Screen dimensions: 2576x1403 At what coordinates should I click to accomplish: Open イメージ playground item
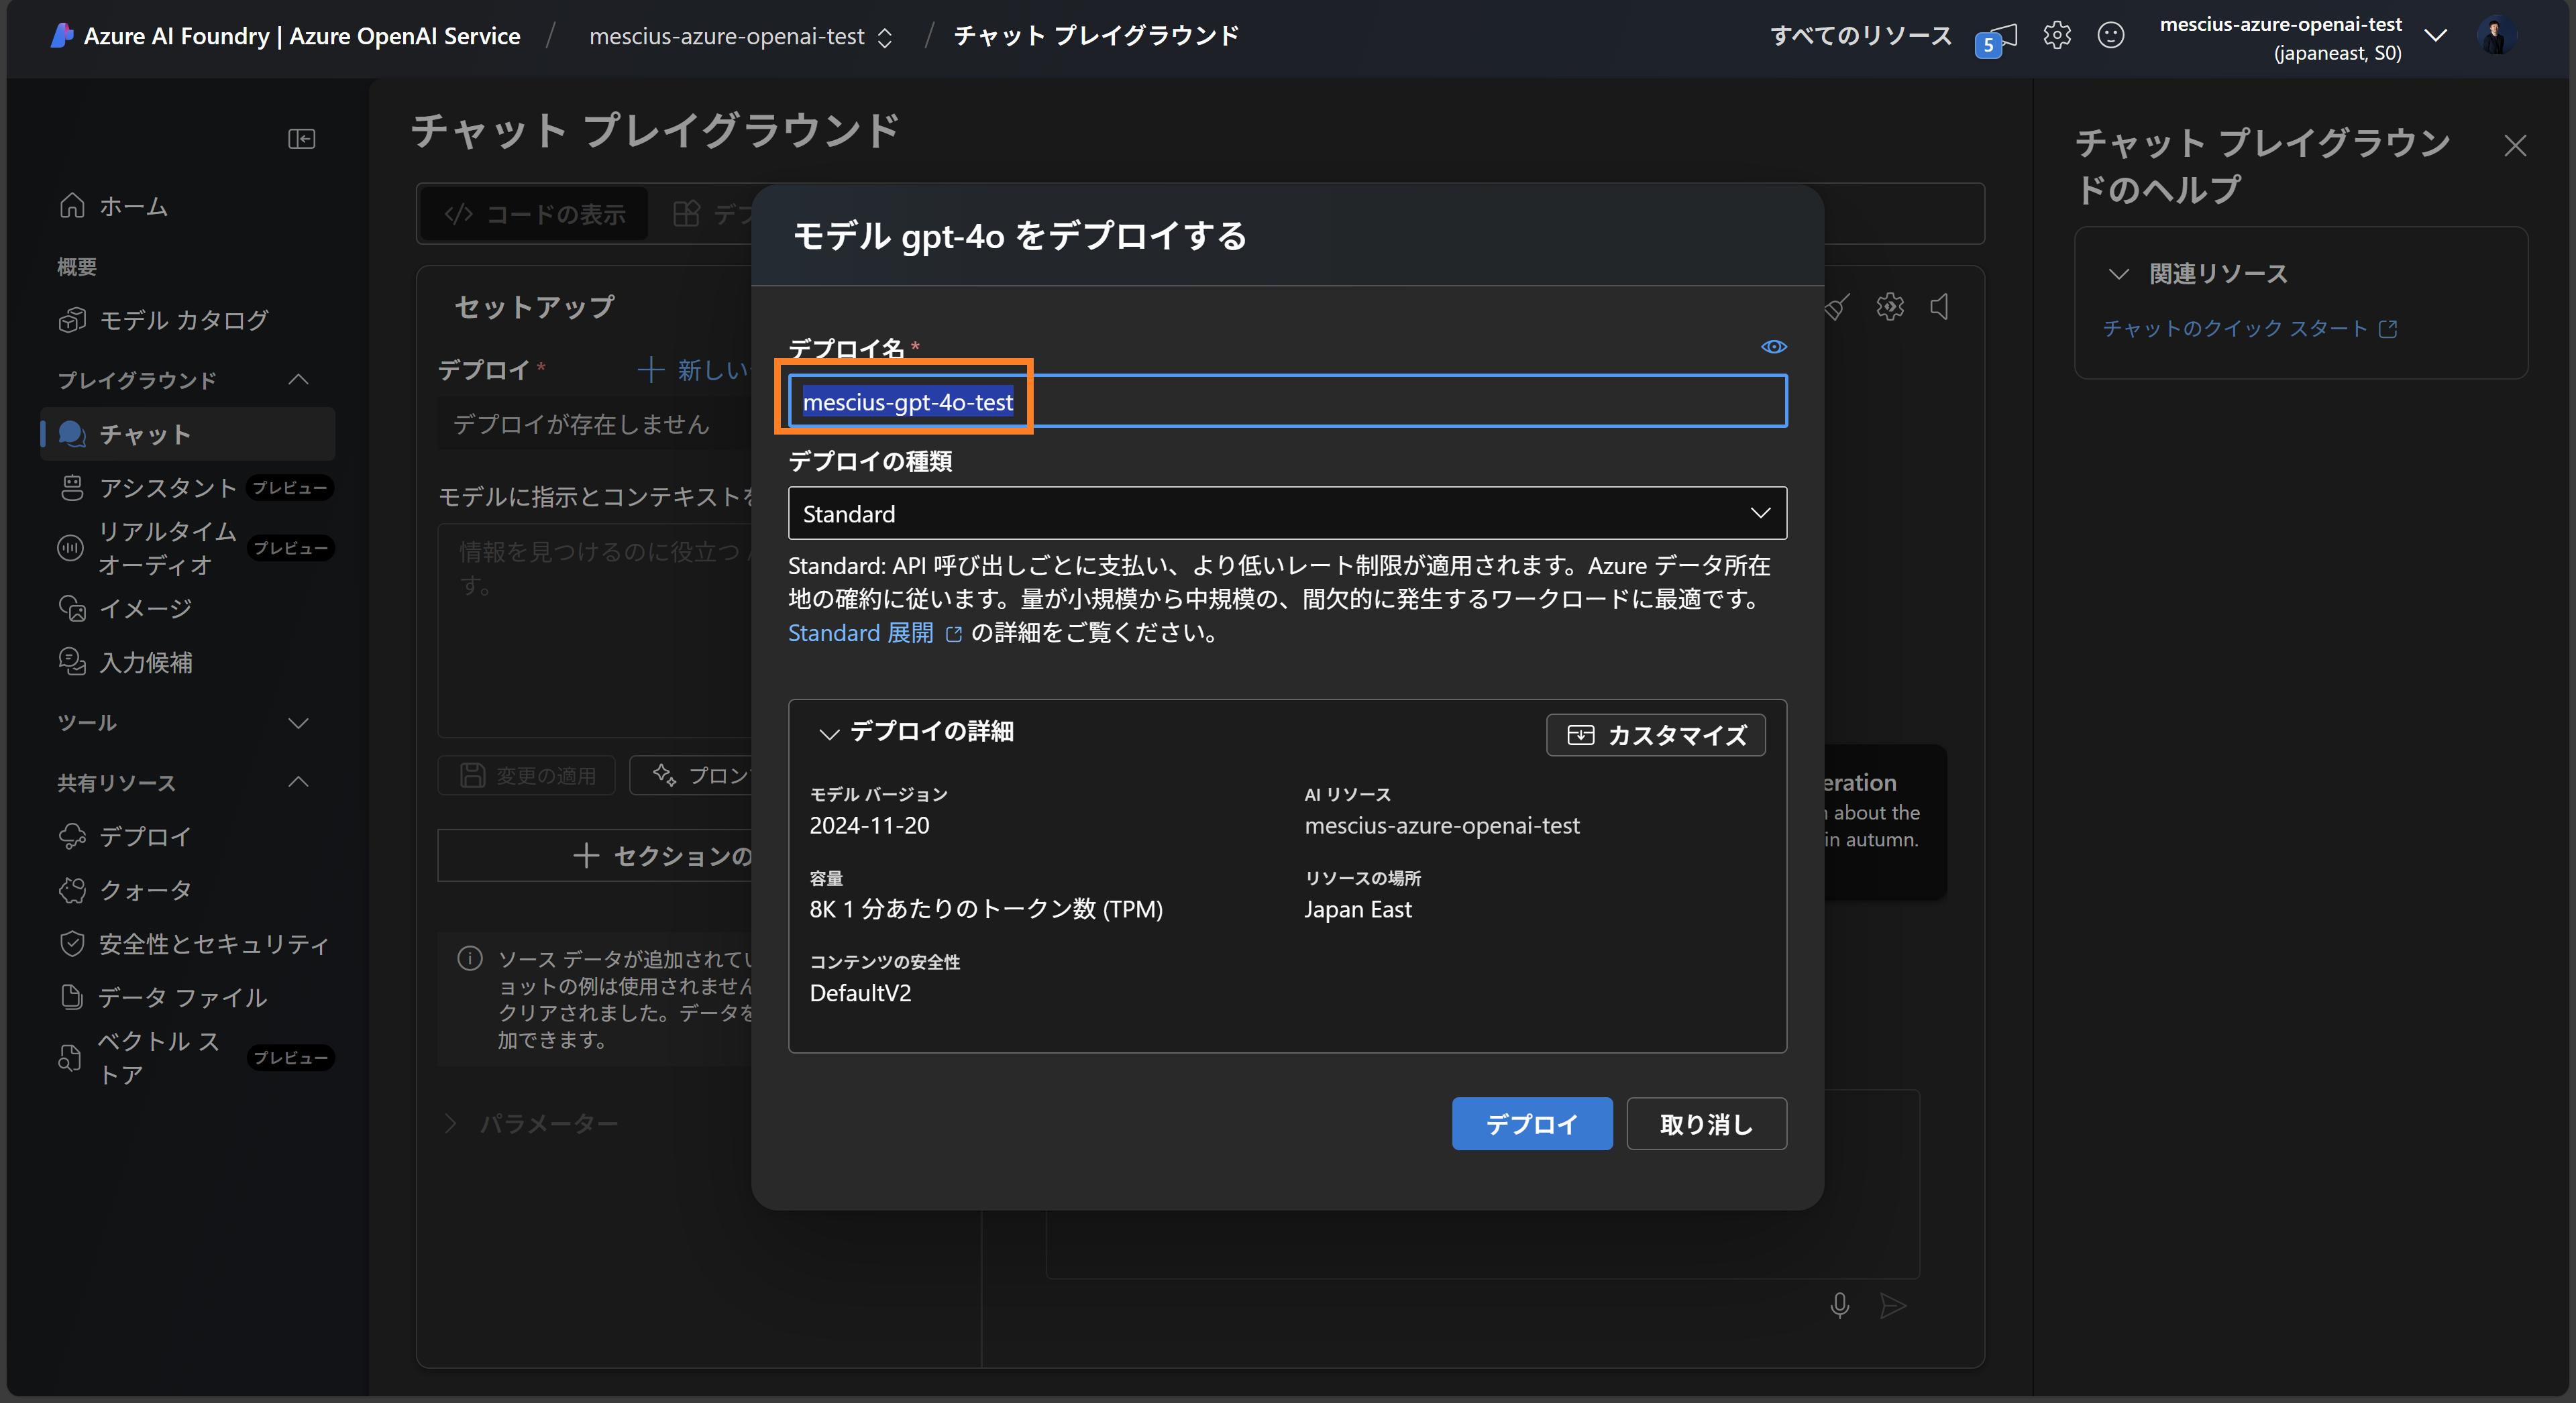click(x=125, y=608)
